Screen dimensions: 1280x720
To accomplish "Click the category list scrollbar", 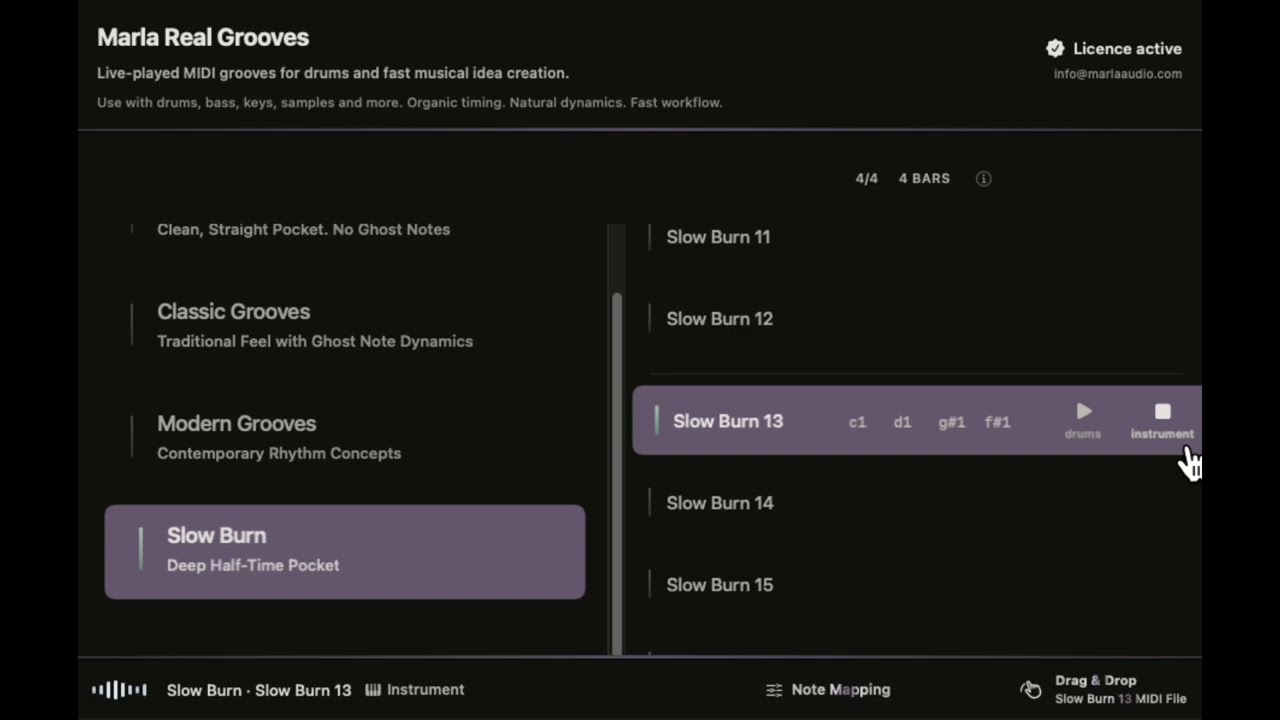I will point(616,474).
